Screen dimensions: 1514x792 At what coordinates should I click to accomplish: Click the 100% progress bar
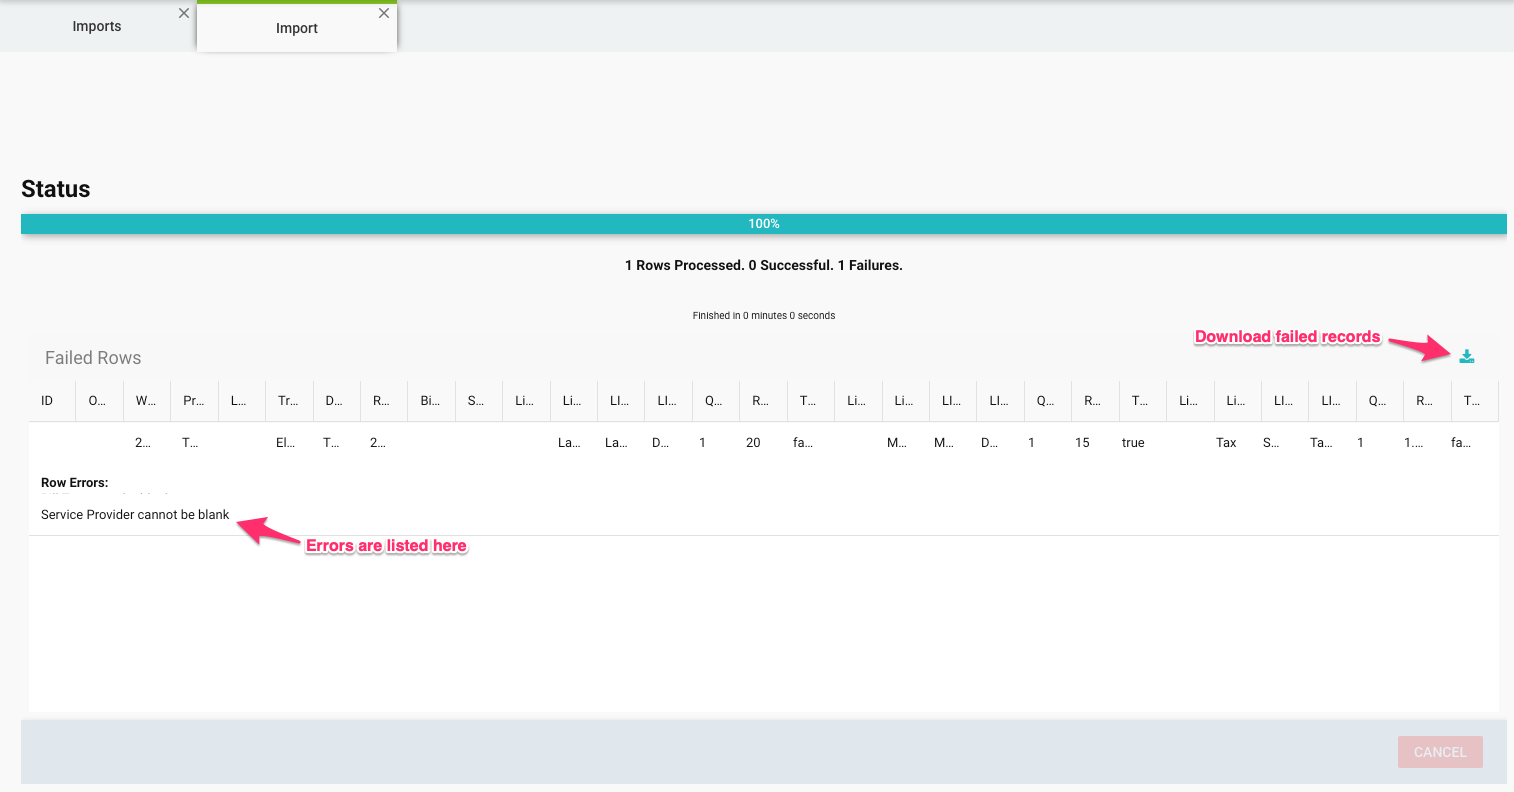(x=764, y=224)
